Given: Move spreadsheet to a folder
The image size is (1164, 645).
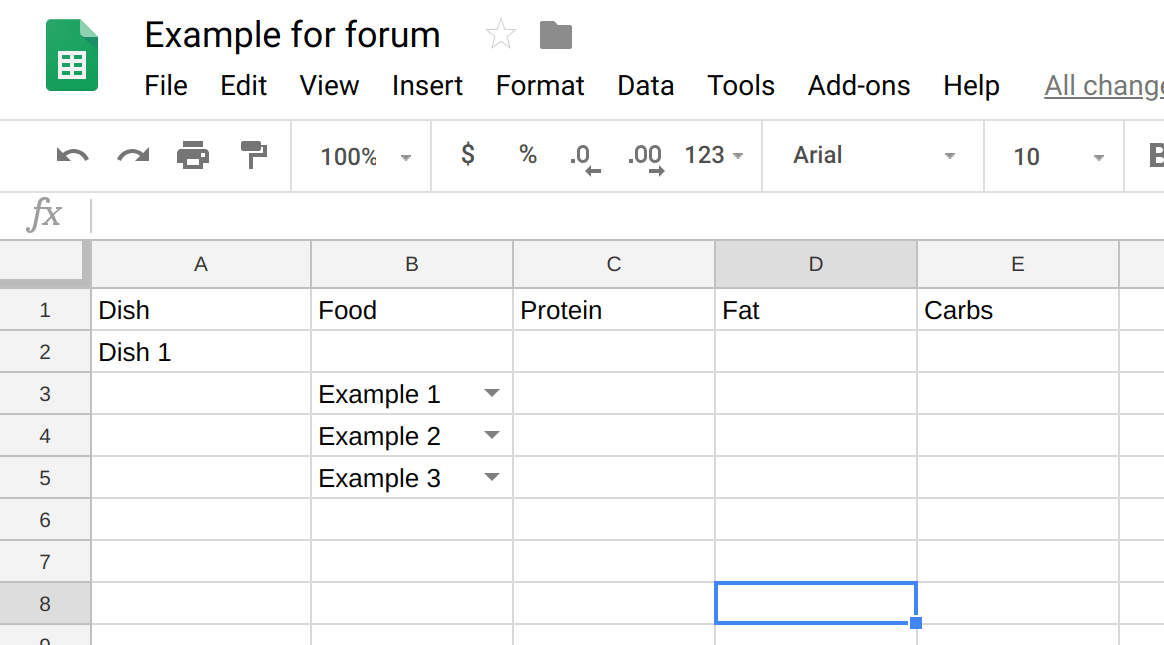Looking at the screenshot, I should click(556, 35).
